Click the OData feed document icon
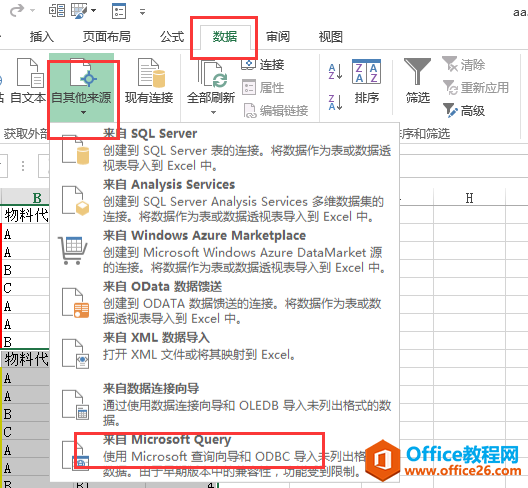 coord(75,303)
